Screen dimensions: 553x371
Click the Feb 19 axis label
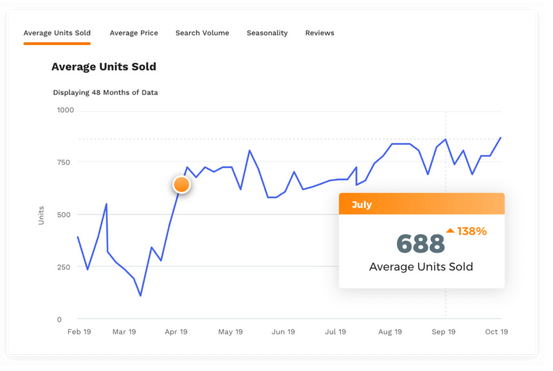coord(79,332)
